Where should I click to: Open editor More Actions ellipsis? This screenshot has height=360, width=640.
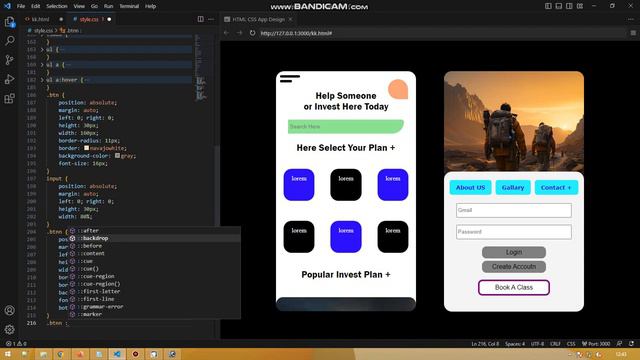211,19
